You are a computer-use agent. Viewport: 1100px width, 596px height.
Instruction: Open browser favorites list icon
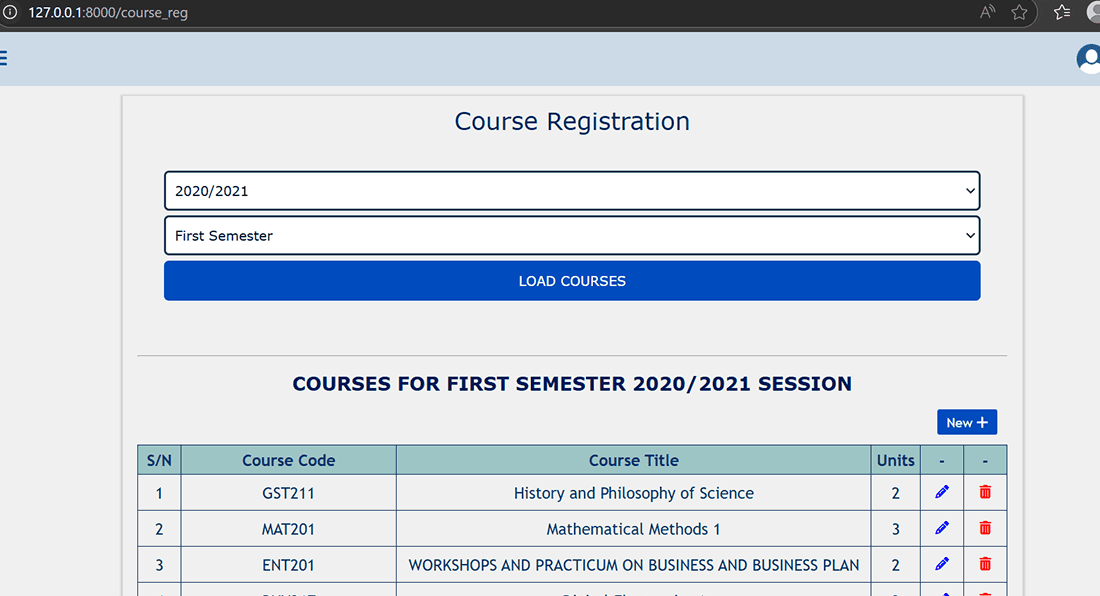(1062, 13)
